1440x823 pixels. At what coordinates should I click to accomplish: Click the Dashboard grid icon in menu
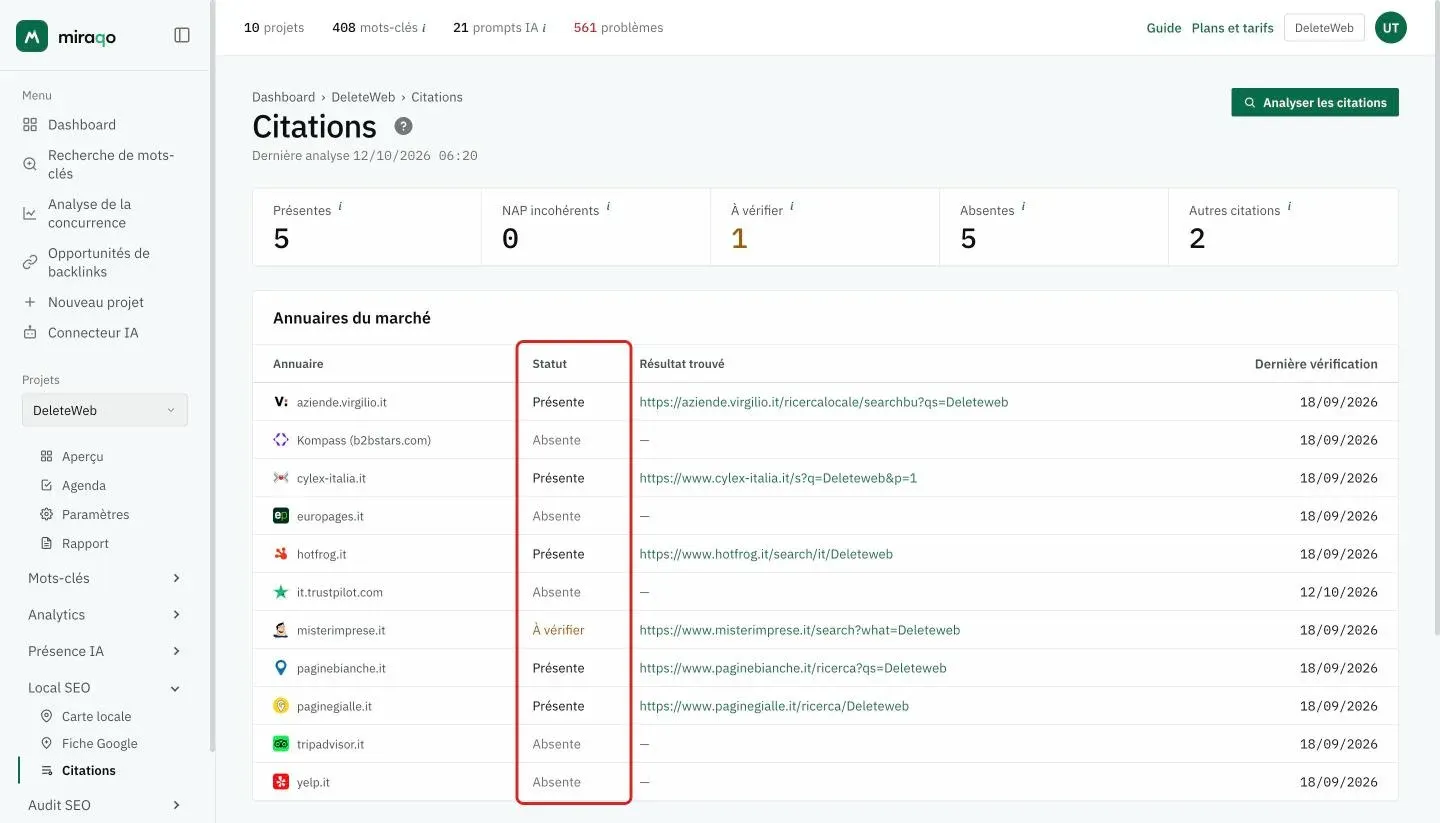tap(30, 125)
